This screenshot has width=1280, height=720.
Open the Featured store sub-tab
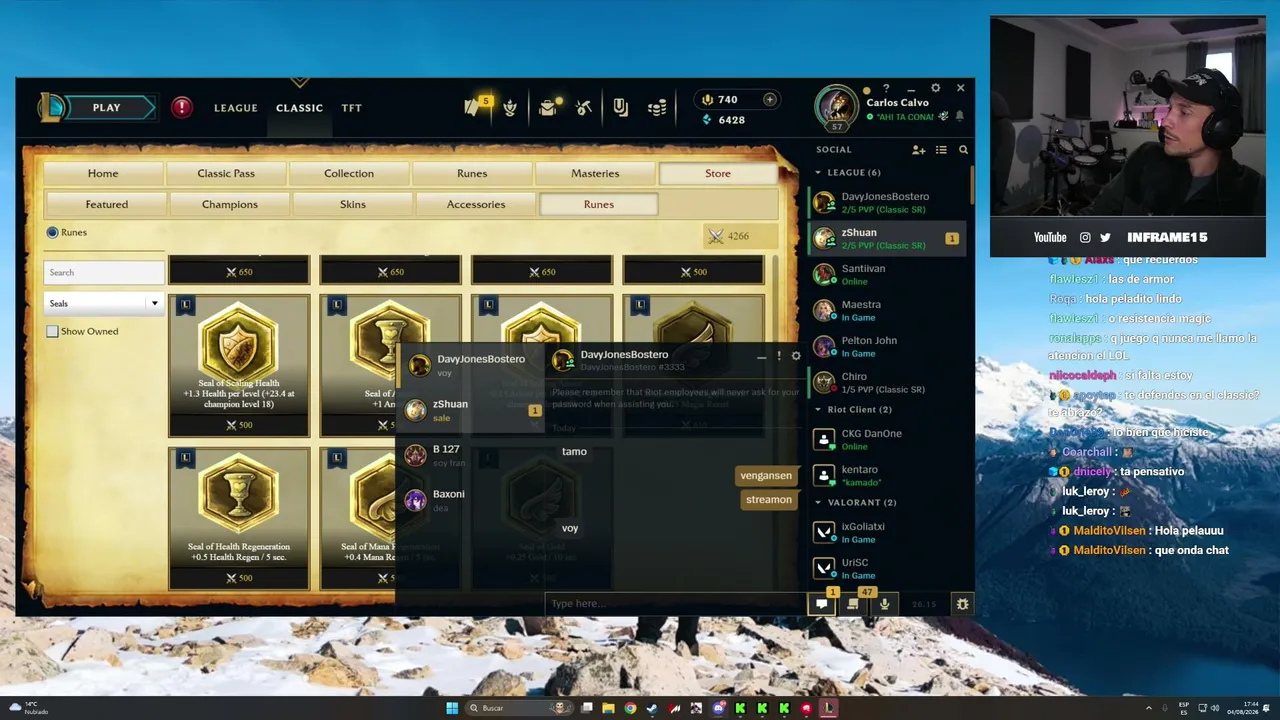[x=107, y=204]
